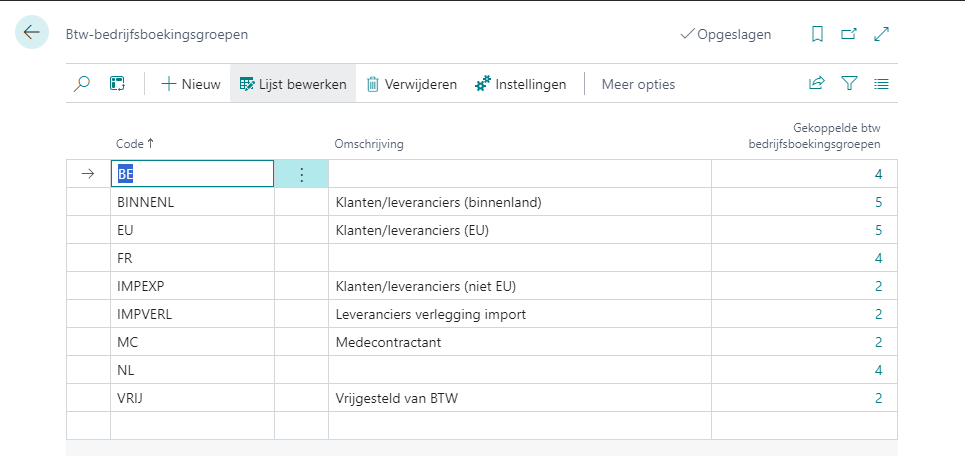Click description Klanten/leveranciers (niet EU)
Viewport: 965px width, 456px height.
pyautogui.click(x=426, y=286)
